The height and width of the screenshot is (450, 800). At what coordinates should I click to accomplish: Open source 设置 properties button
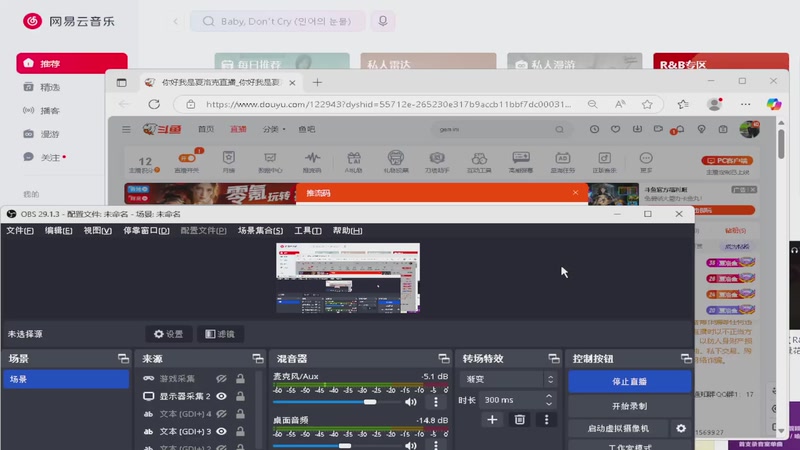[169, 334]
